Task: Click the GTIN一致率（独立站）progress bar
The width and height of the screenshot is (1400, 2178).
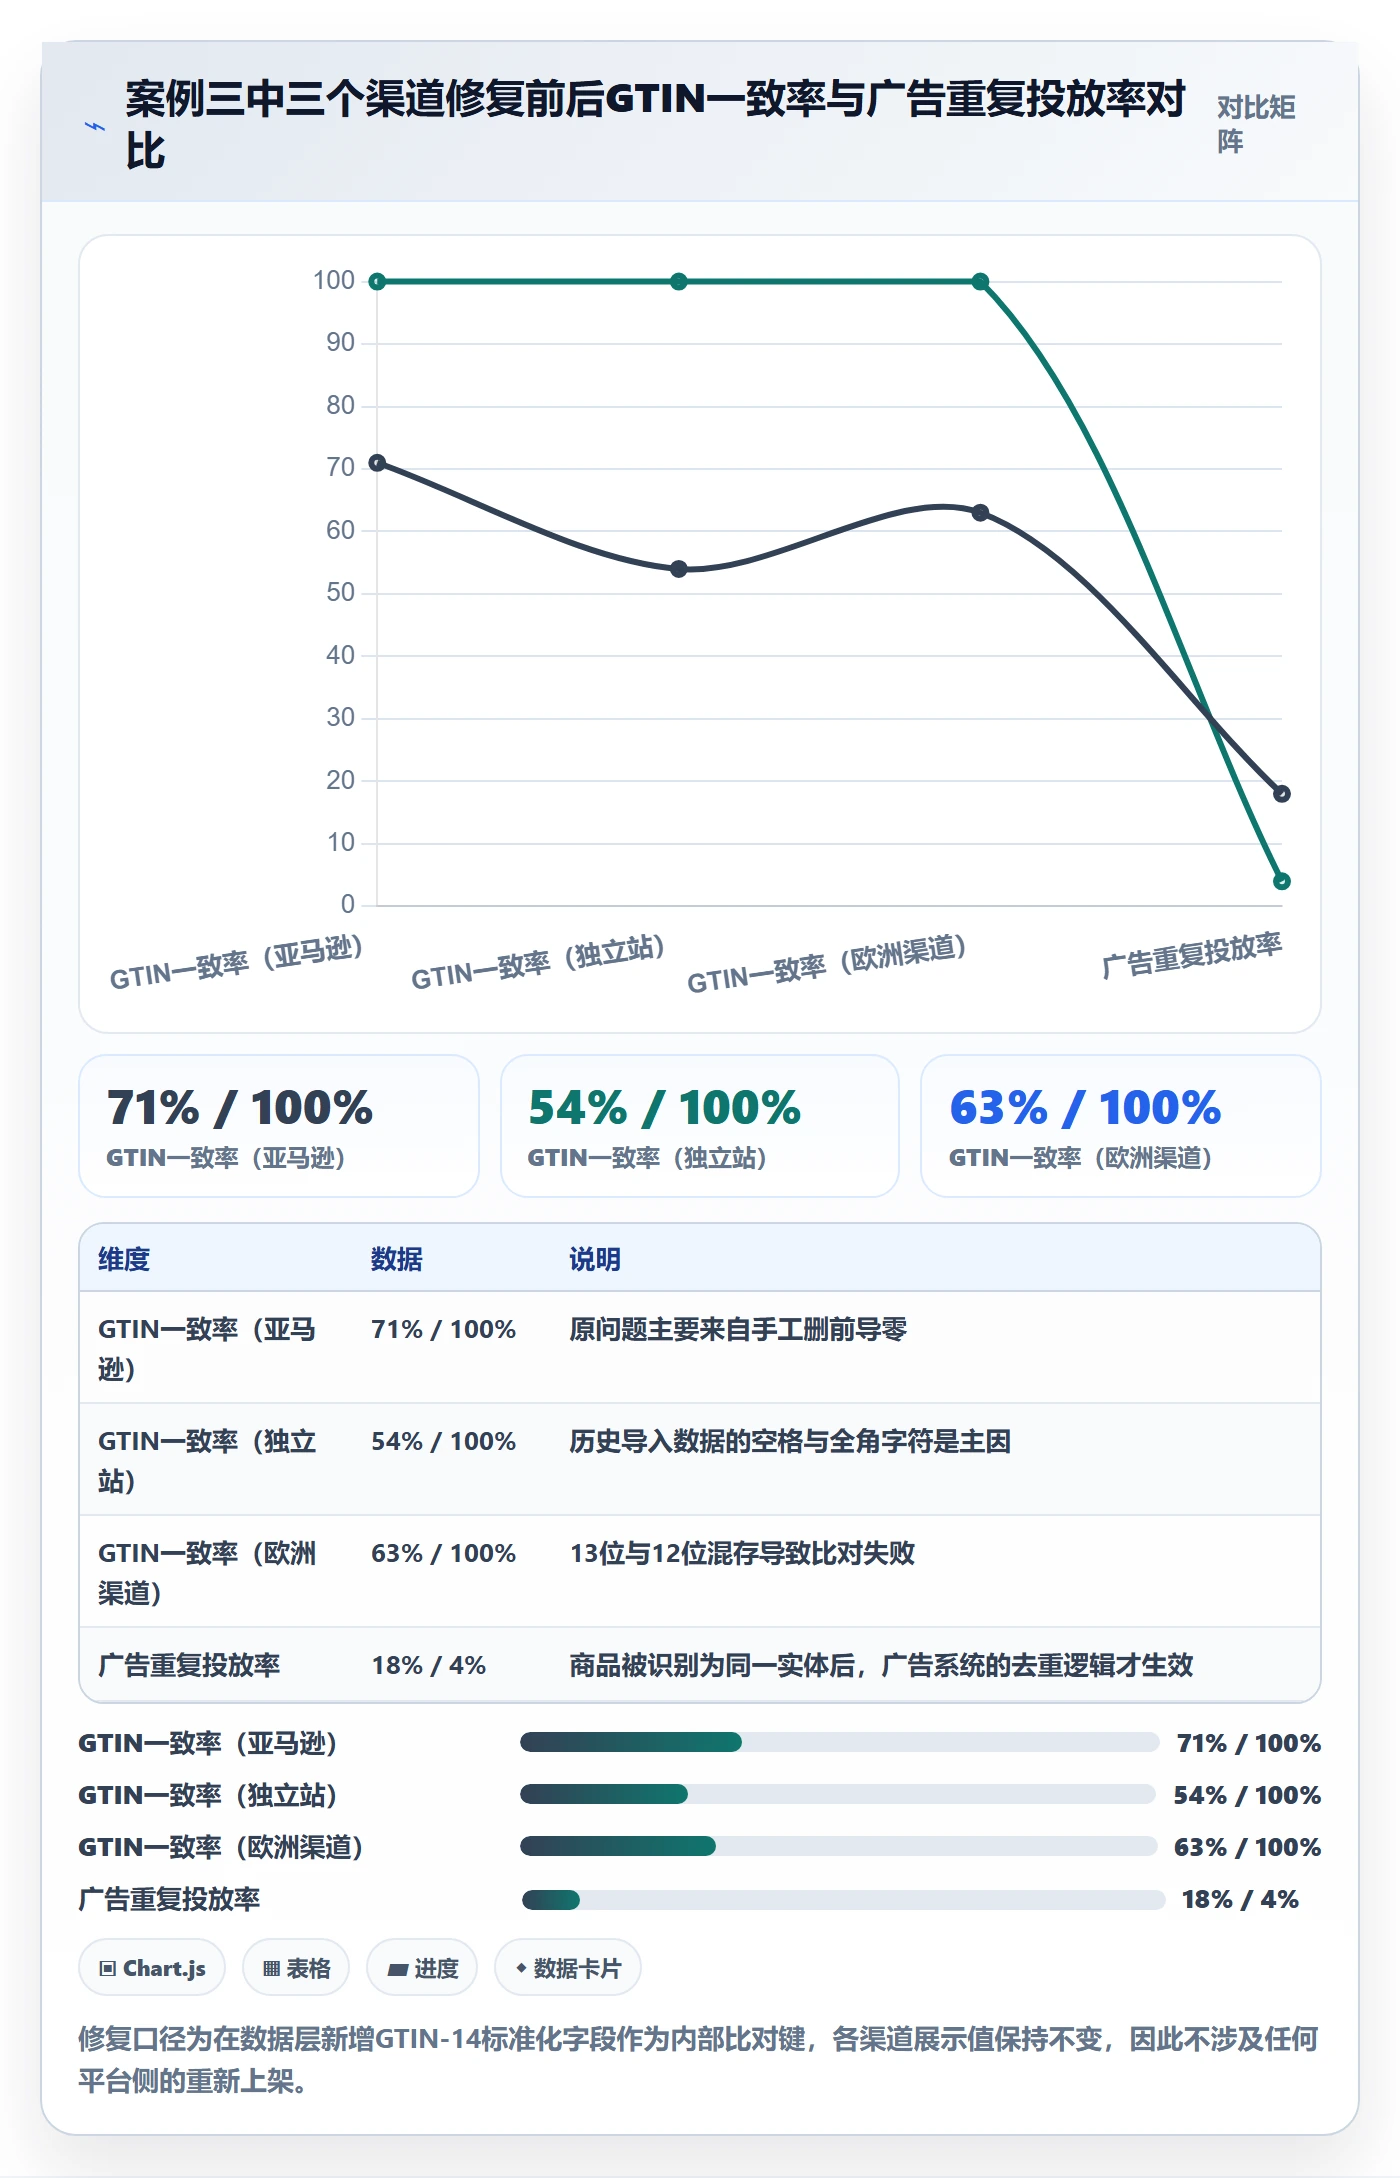Action: pos(838,1794)
